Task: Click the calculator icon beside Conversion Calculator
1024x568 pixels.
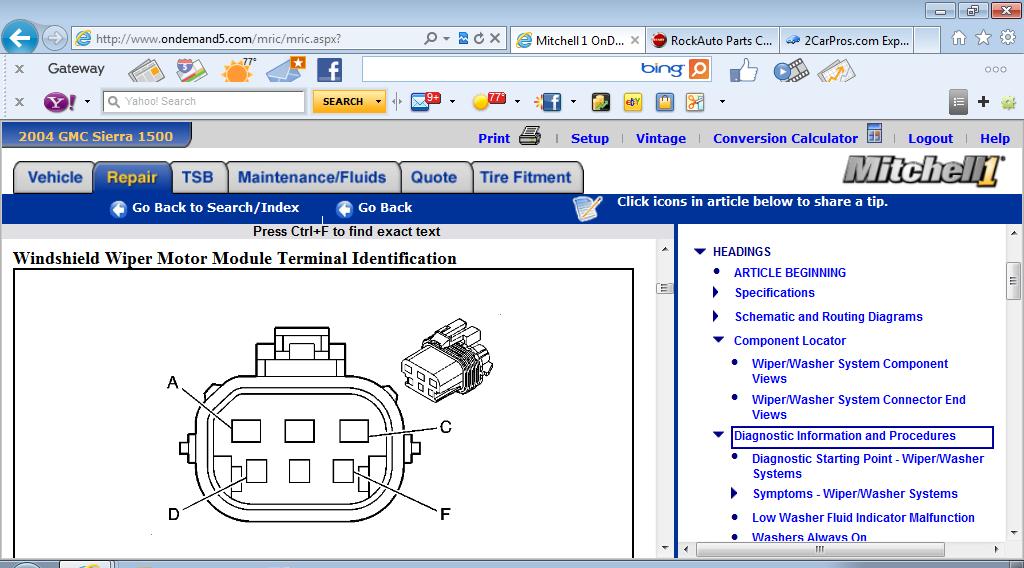Action: pos(874,133)
